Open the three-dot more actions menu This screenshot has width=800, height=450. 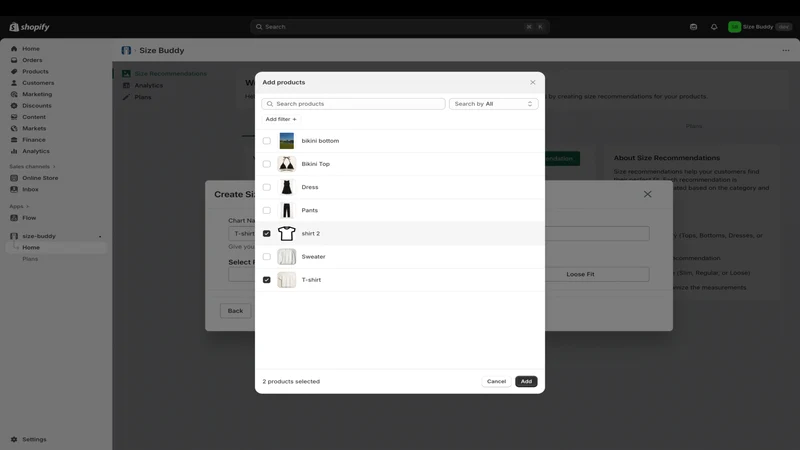(786, 51)
